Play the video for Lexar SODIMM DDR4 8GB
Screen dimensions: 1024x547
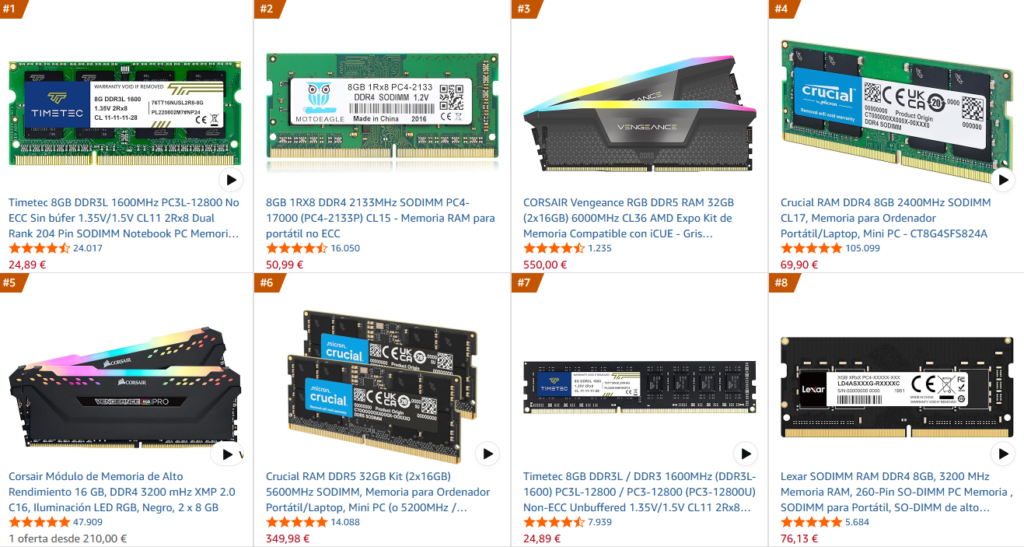point(1003,454)
